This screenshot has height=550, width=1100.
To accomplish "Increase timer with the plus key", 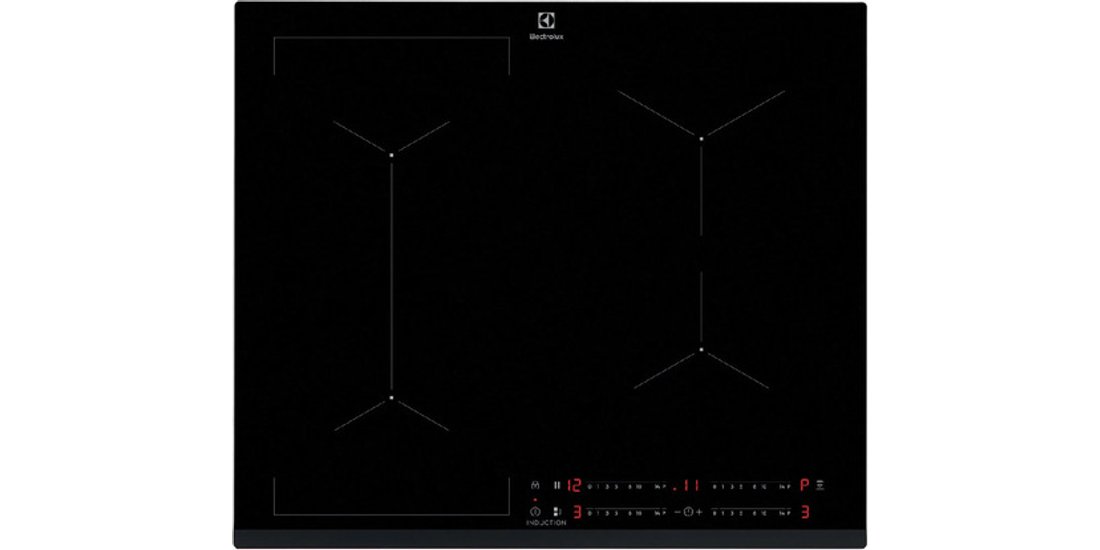I will (x=699, y=512).
